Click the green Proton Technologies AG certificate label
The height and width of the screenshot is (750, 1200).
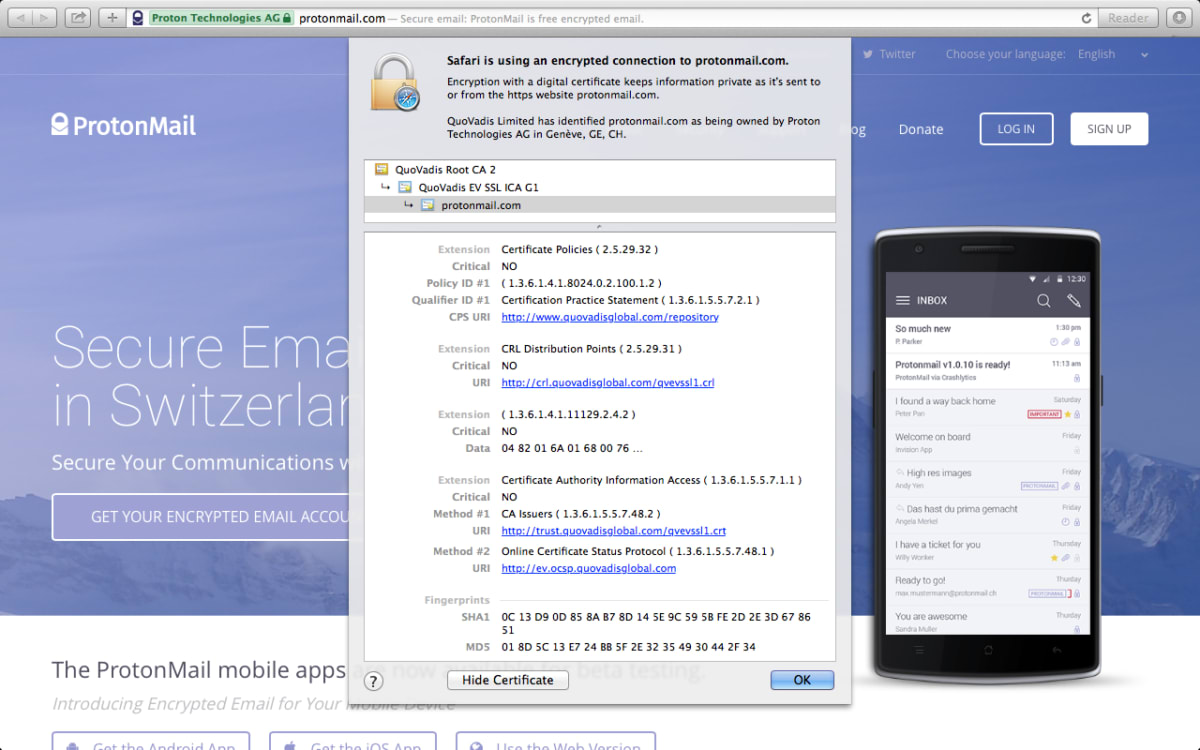[x=221, y=18]
